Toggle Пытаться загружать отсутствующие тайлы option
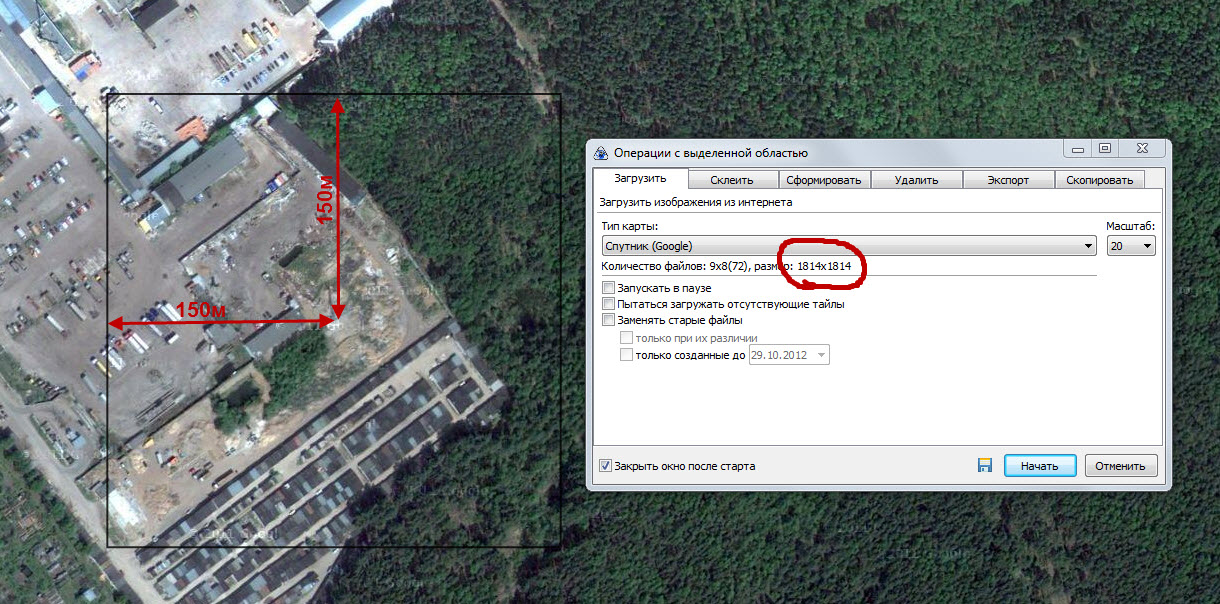This screenshot has height=604, width=1220. click(x=608, y=304)
